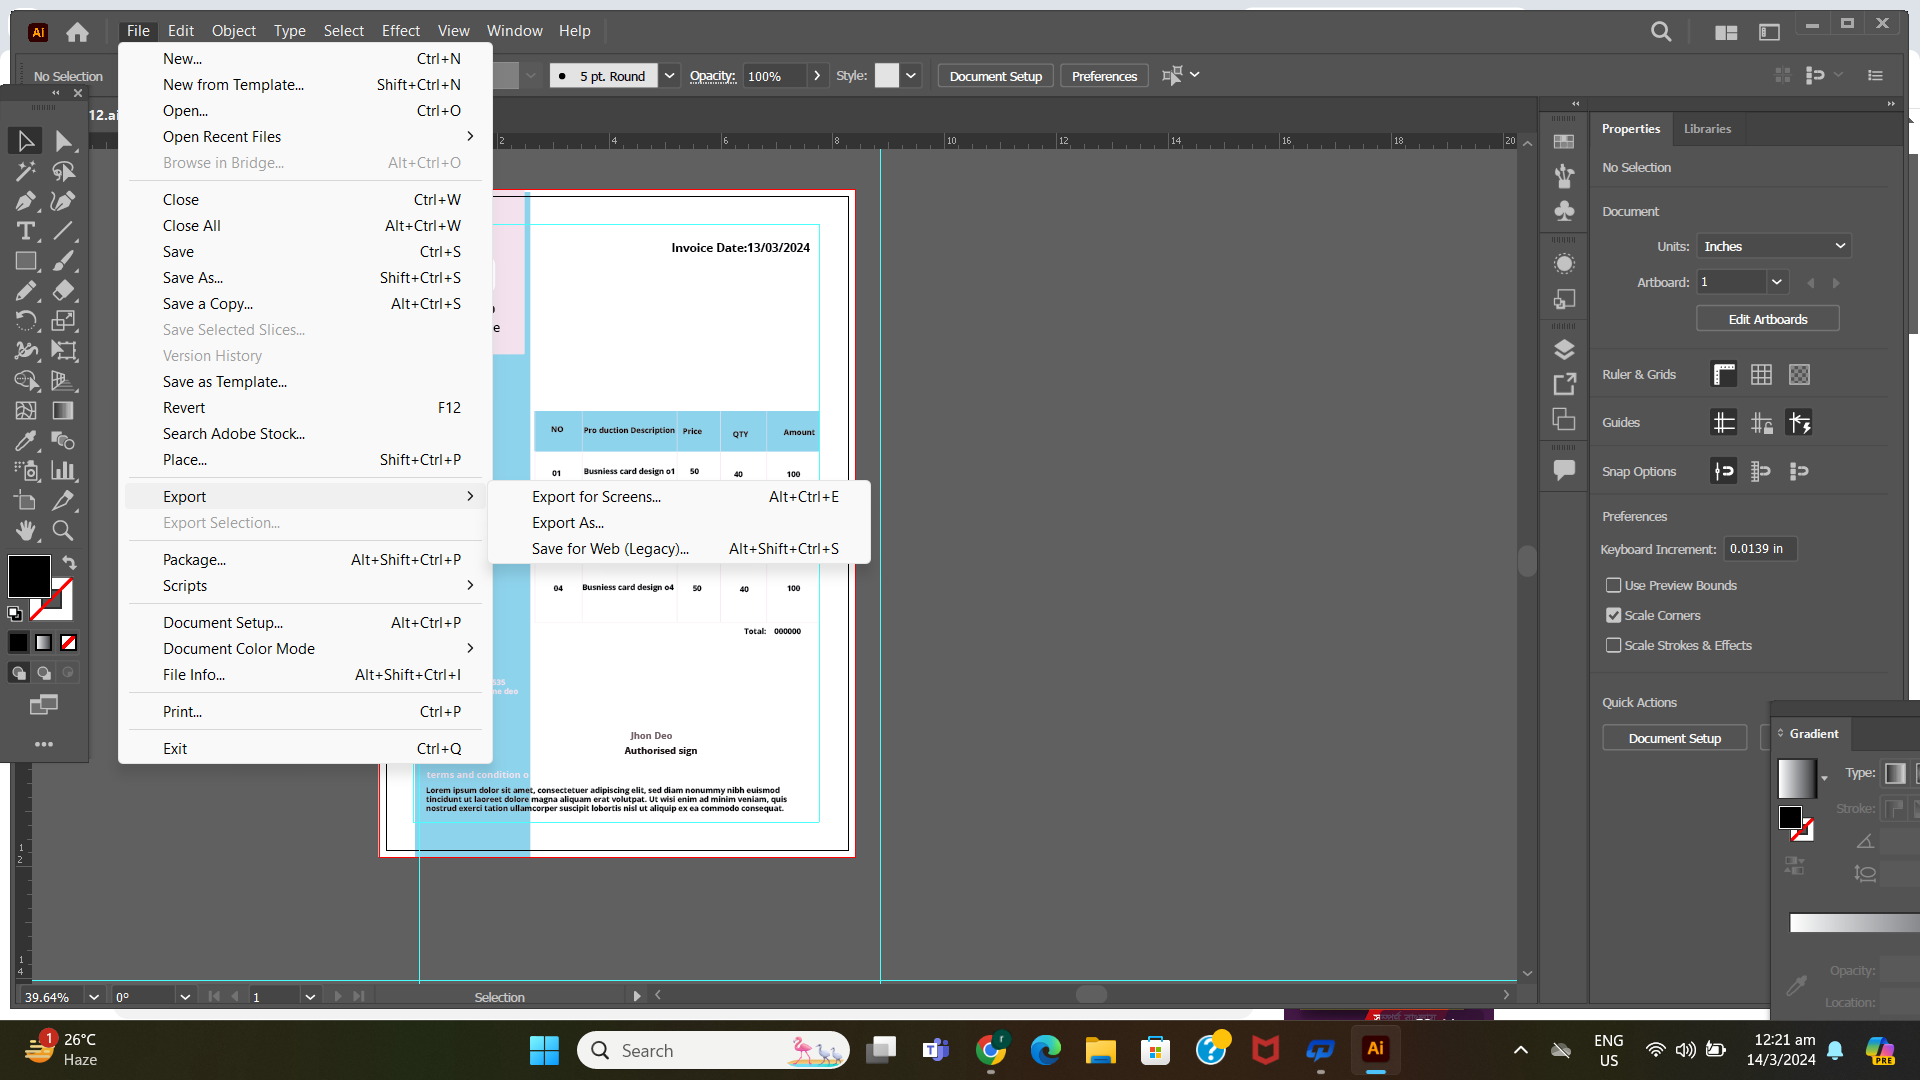
Task: Toggle show rulers button
Action: pyautogui.click(x=1724, y=375)
